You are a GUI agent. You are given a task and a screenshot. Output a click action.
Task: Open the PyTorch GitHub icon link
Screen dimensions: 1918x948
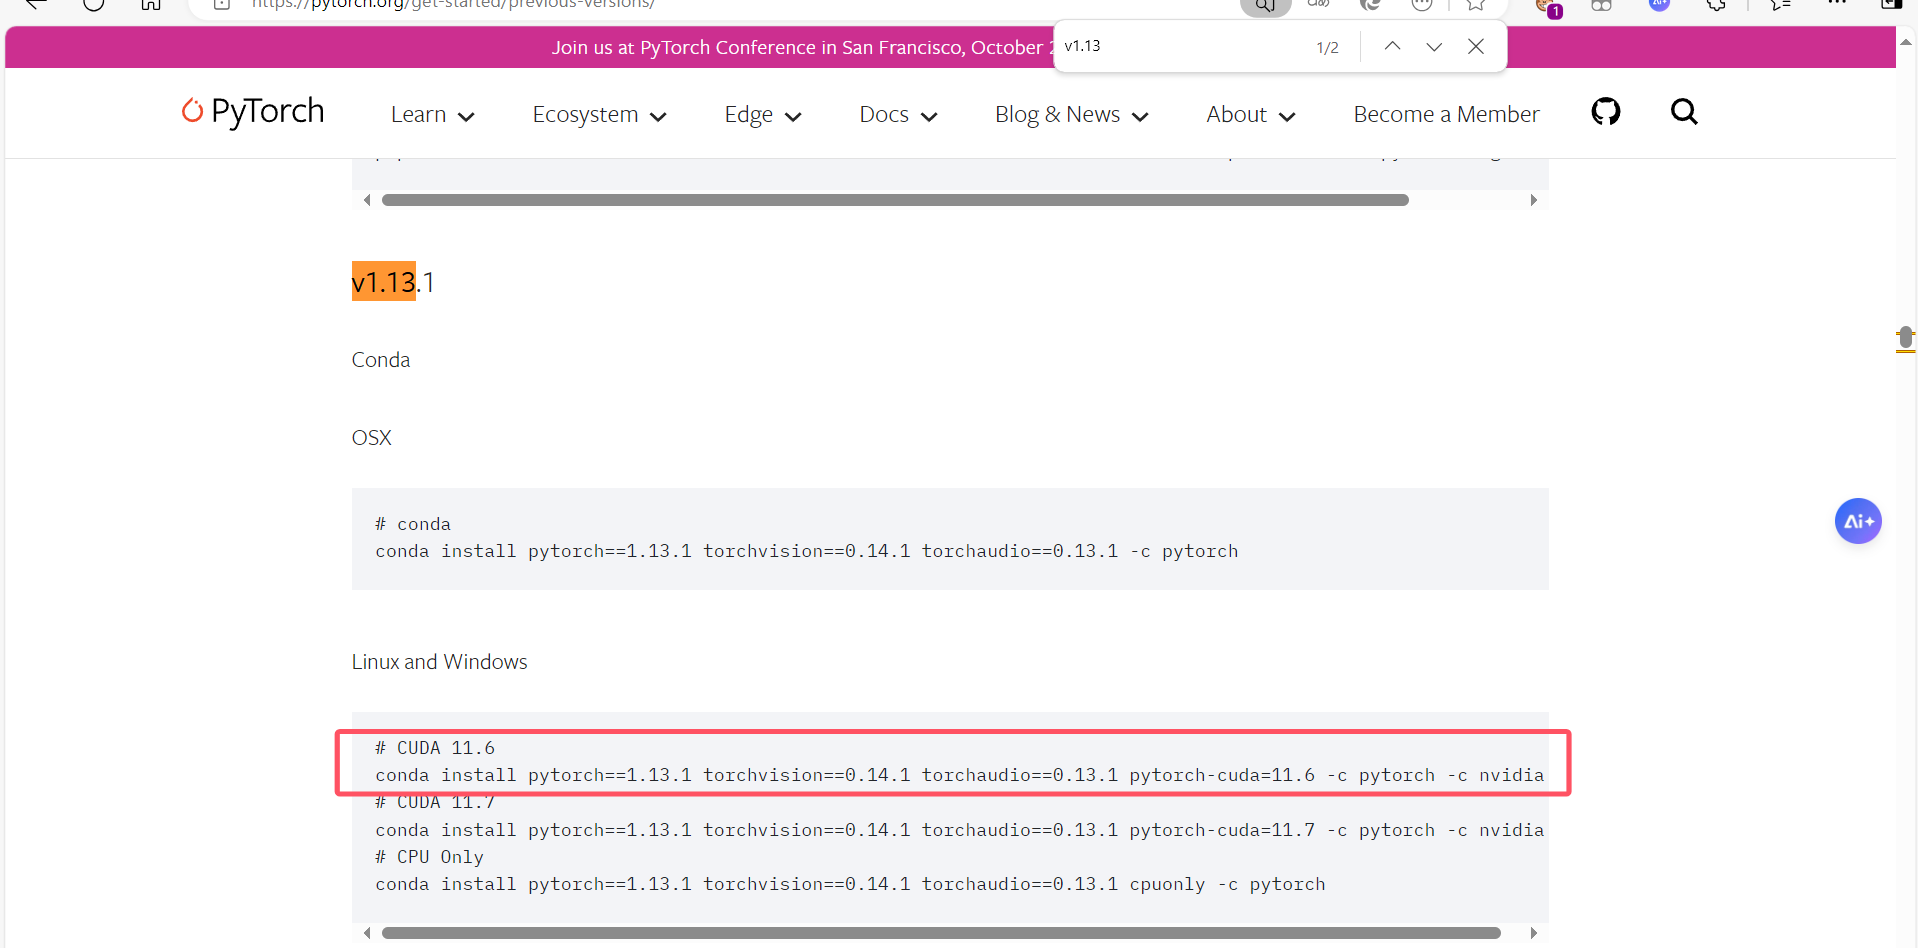1606,111
